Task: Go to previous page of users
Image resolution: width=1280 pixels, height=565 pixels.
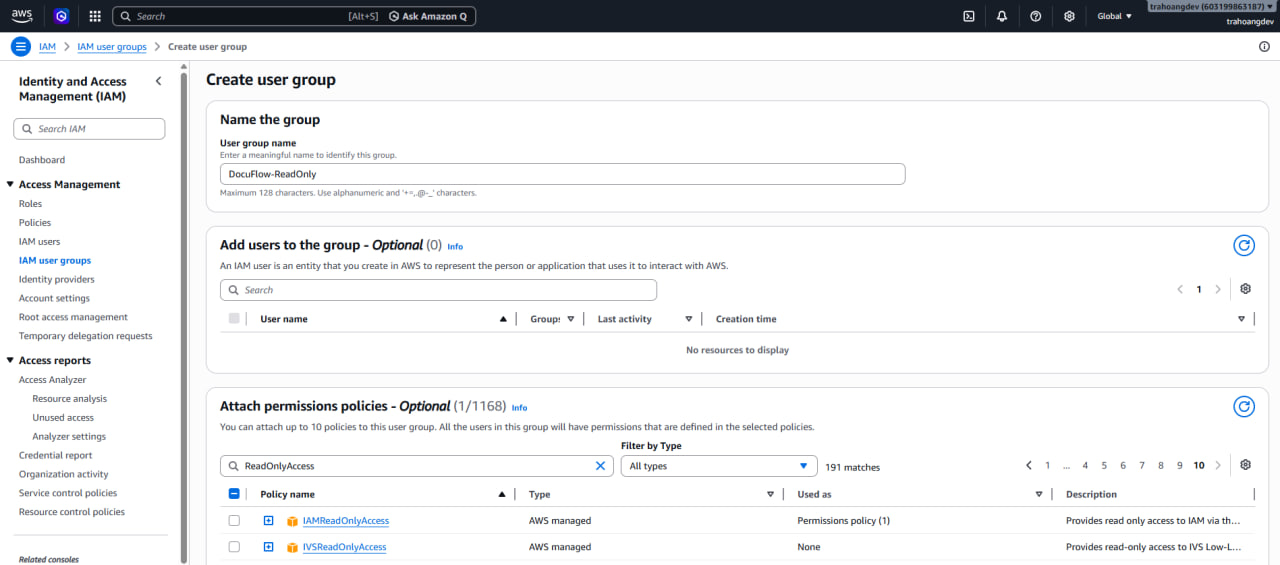Action: pyautogui.click(x=1180, y=289)
